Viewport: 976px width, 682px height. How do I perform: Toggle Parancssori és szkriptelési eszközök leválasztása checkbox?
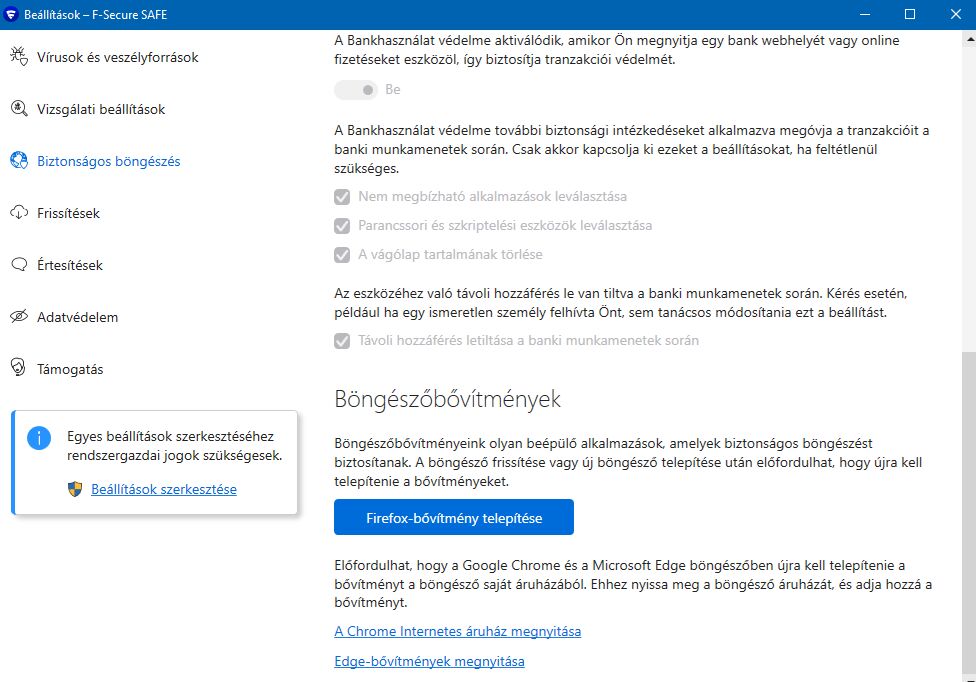coord(342,225)
